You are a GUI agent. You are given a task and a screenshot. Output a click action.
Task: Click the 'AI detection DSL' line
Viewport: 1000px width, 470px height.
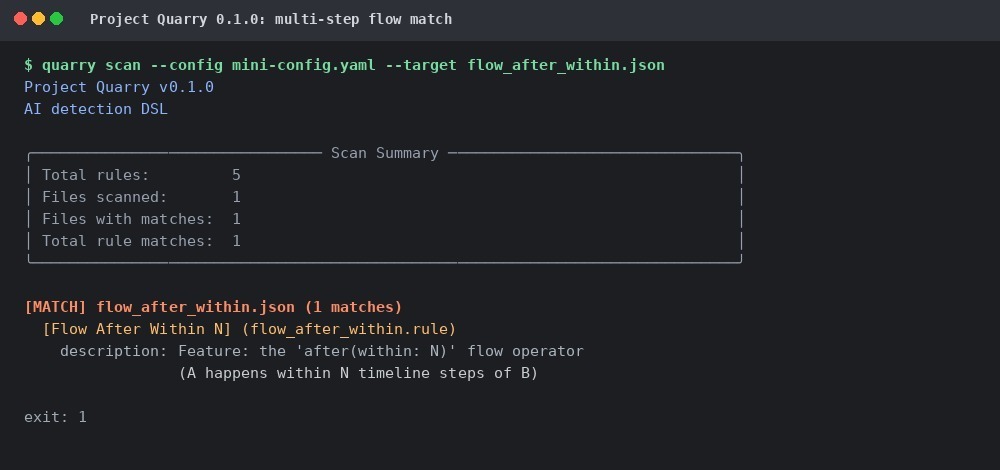pyautogui.click(x=96, y=109)
